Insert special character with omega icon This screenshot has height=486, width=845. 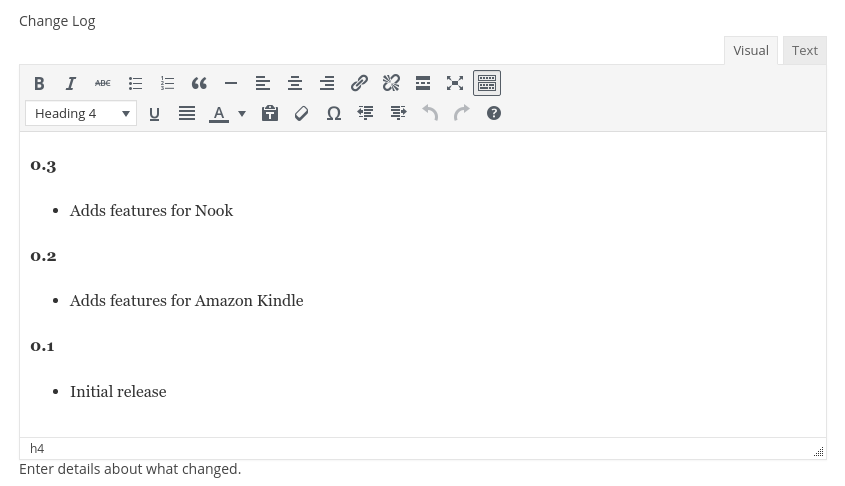(x=334, y=113)
